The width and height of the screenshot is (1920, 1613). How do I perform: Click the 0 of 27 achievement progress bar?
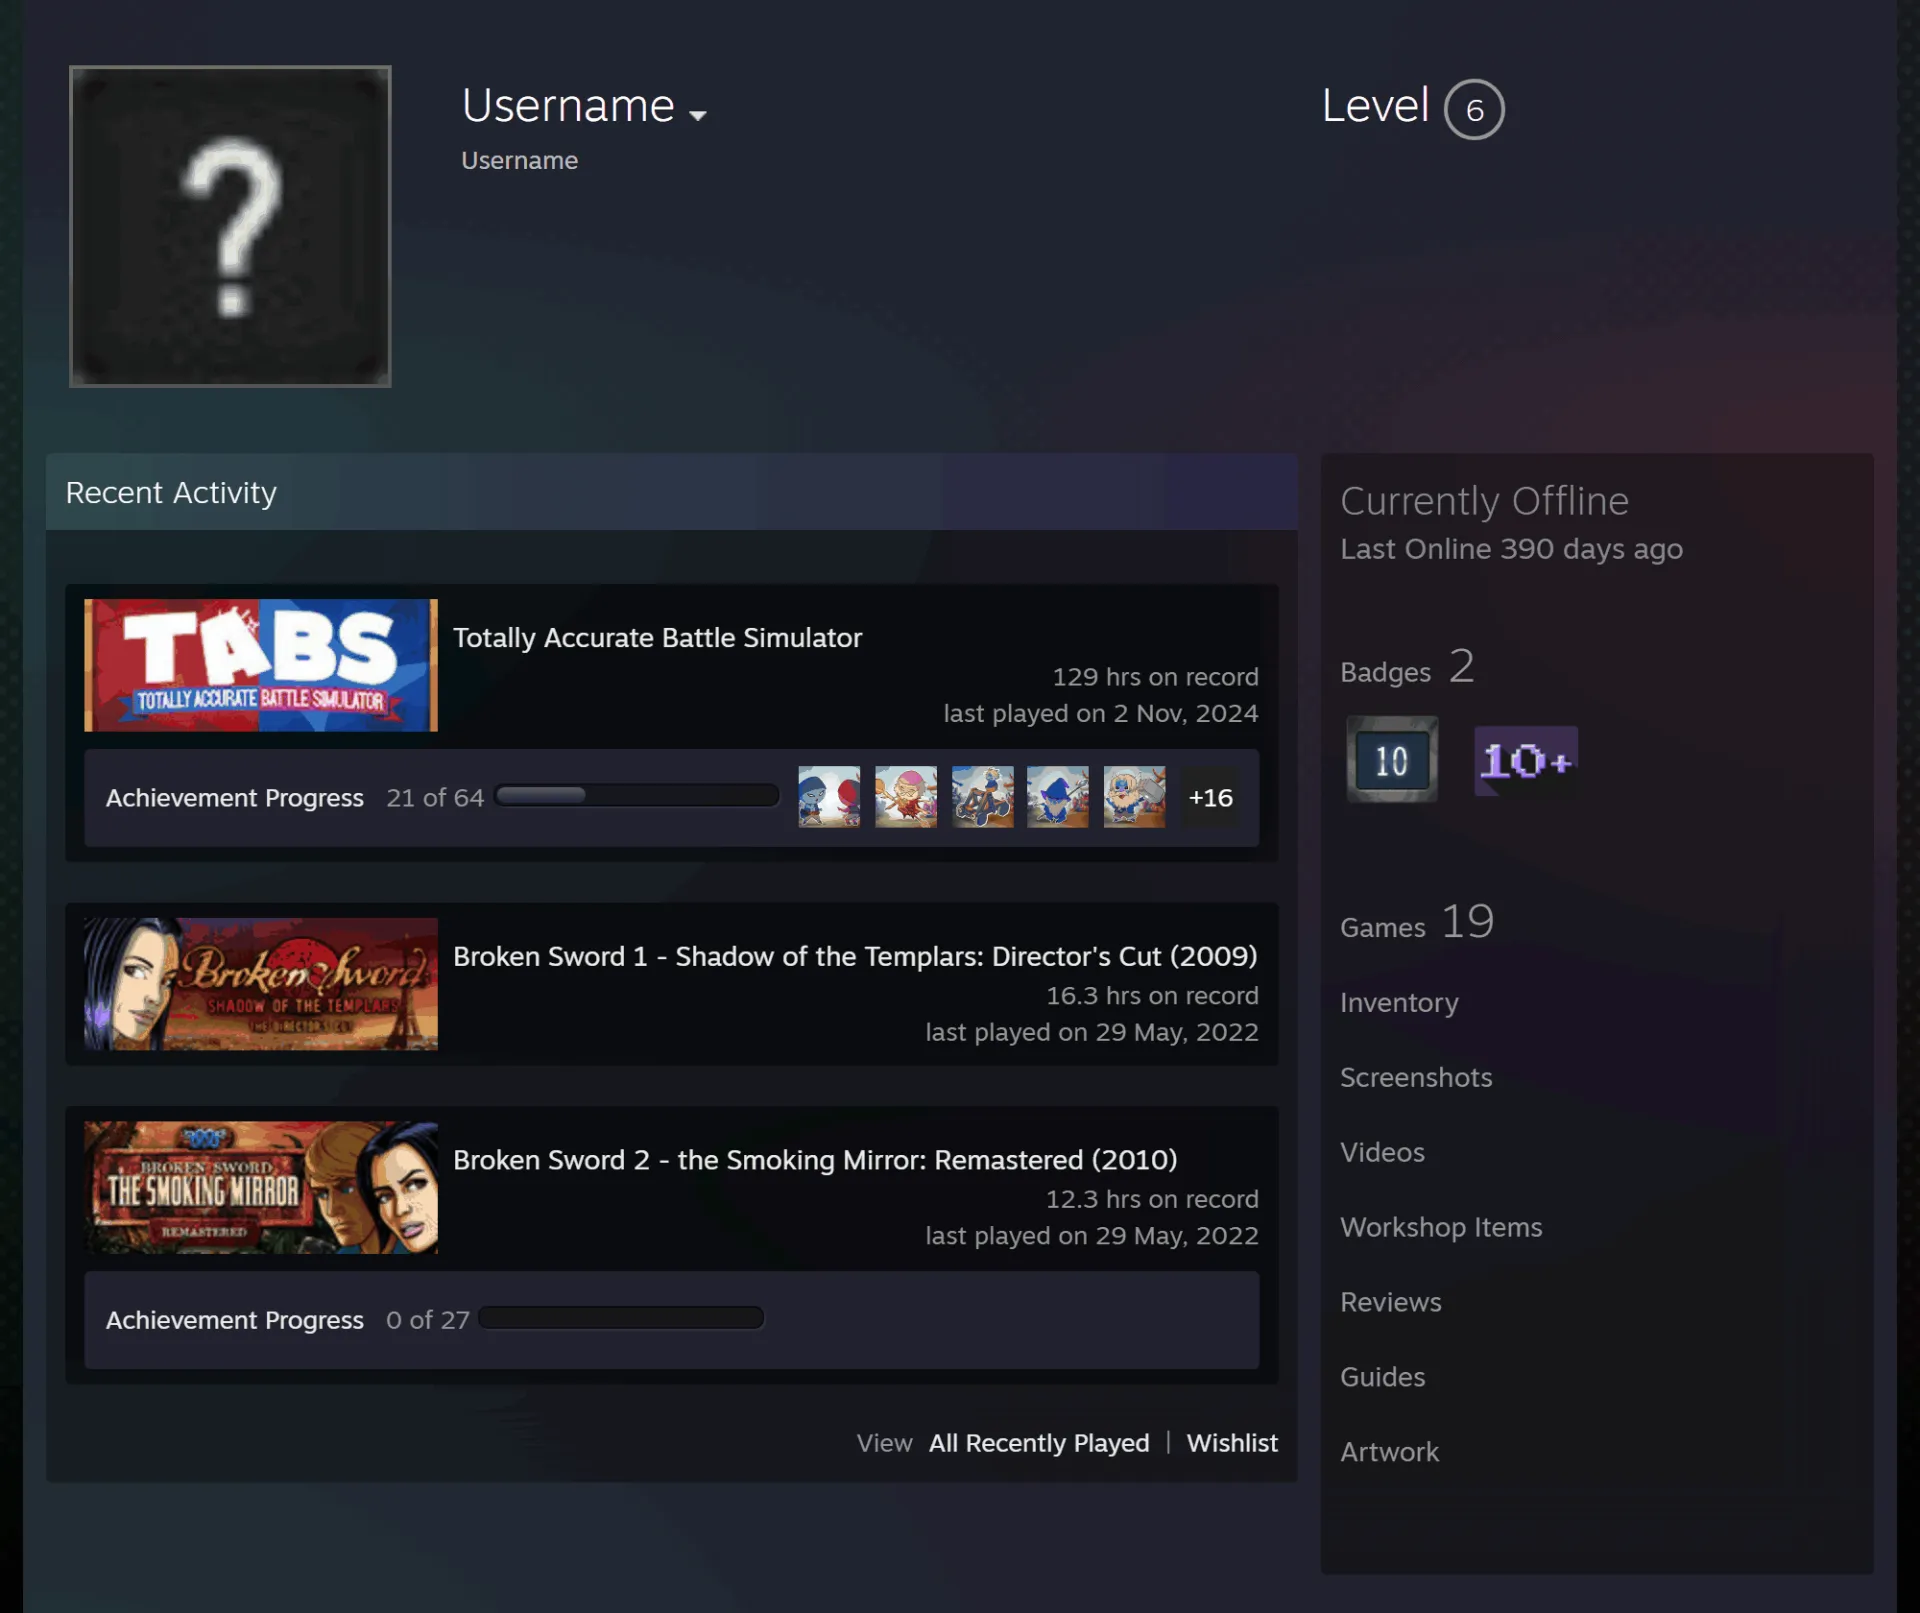[621, 1317]
